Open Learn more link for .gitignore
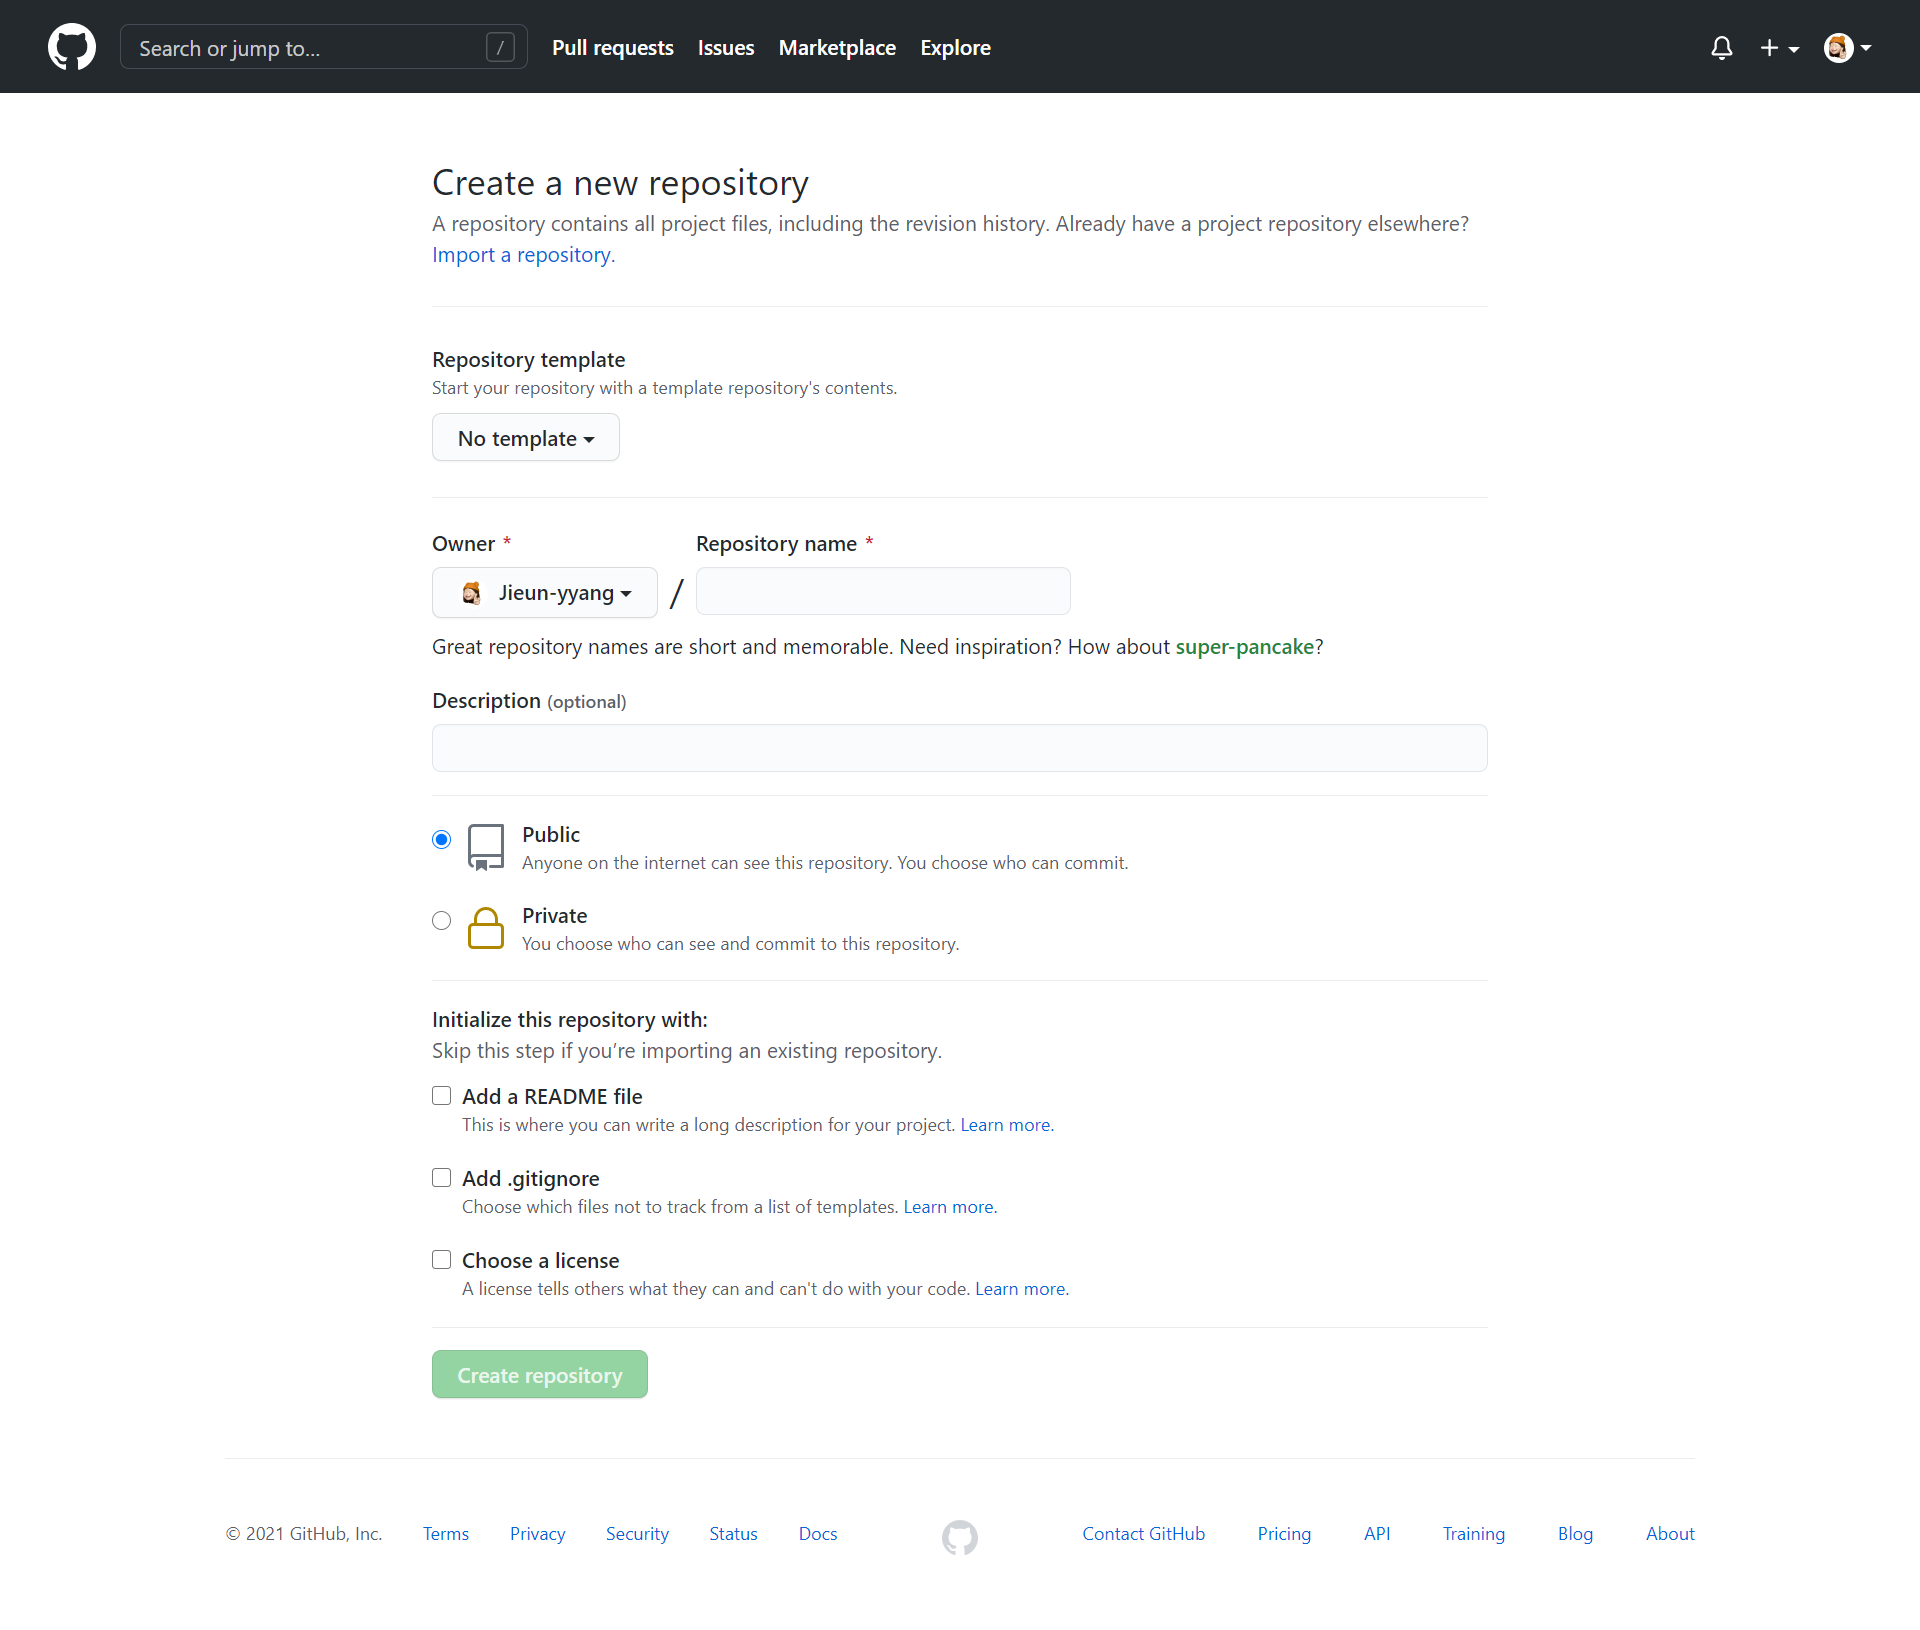 [950, 1207]
